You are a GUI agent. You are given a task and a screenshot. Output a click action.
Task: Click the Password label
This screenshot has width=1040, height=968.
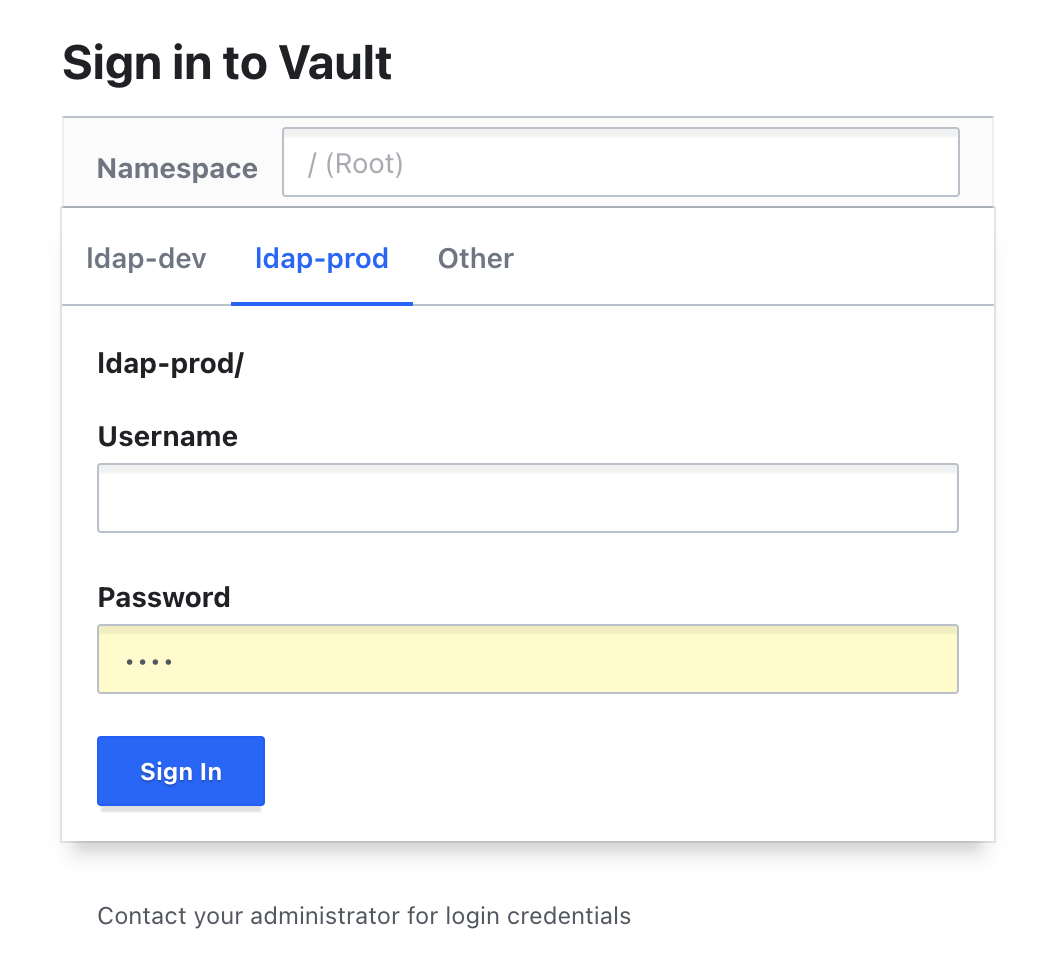163,597
